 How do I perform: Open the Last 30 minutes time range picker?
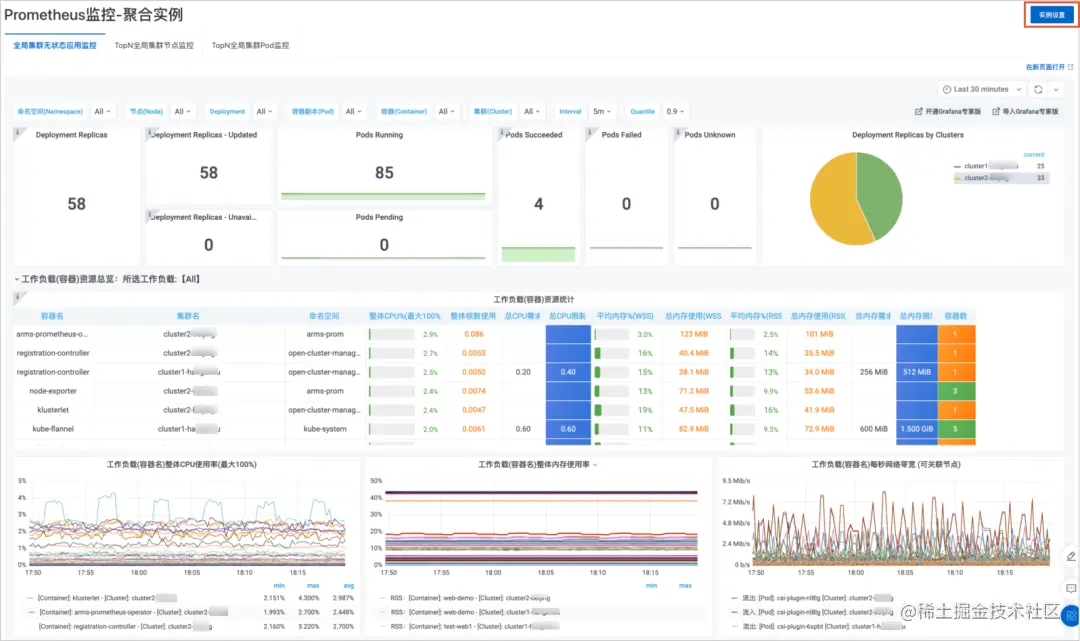coord(981,90)
